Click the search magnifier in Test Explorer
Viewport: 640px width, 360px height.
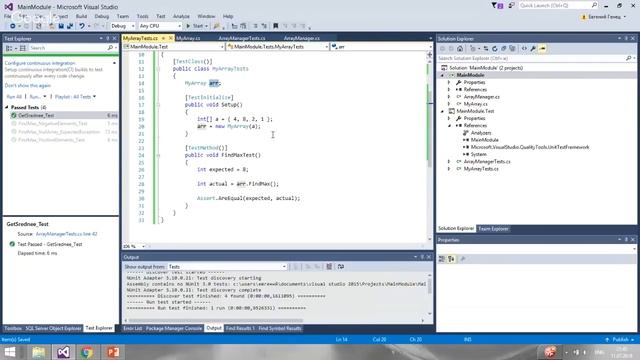click(x=110, y=48)
